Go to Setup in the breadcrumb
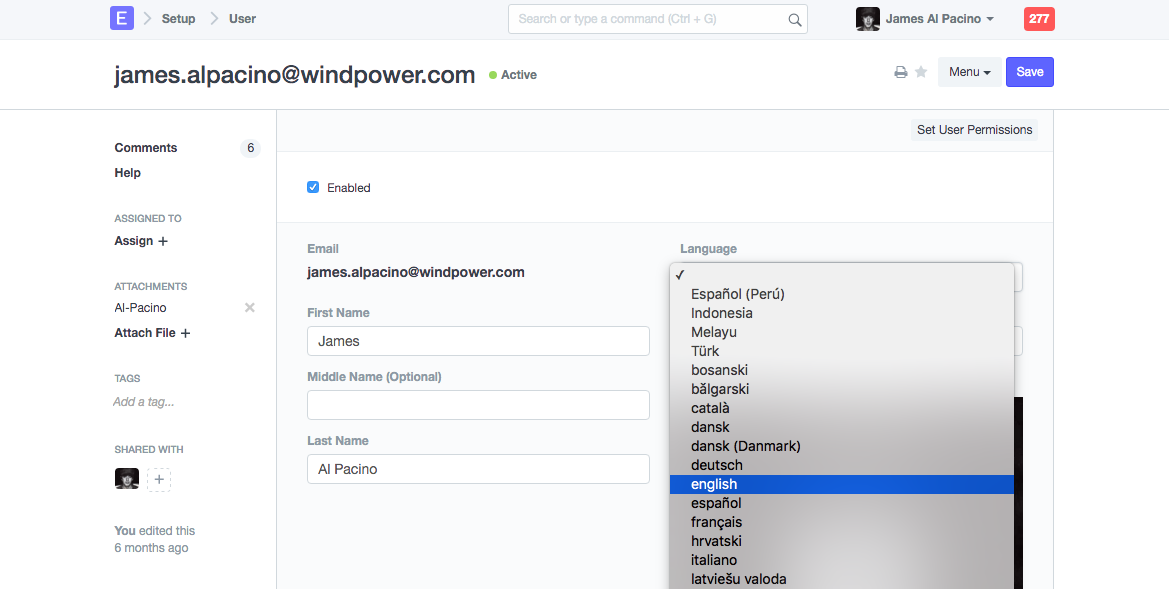 click(x=178, y=19)
